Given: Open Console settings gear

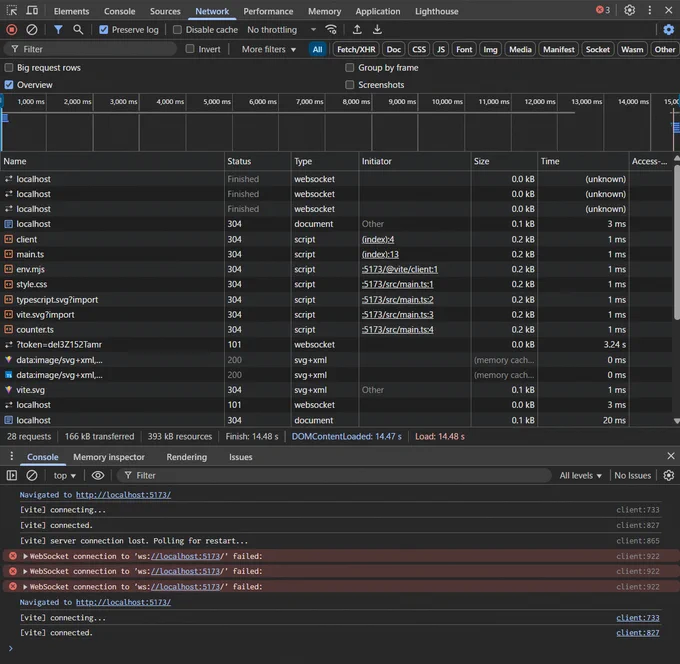Looking at the screenshot, I should [669, 475].
